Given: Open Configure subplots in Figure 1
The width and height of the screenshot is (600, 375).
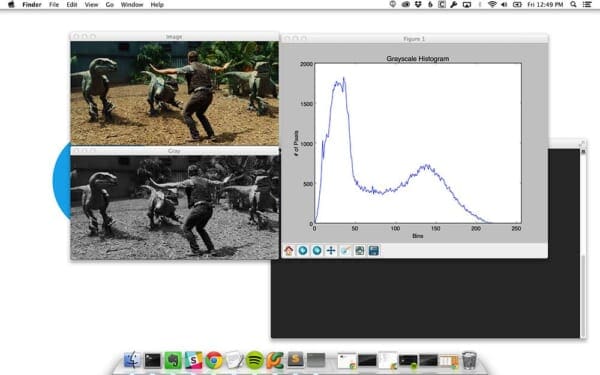Looking at the screenshot, I should pos(359,251).
